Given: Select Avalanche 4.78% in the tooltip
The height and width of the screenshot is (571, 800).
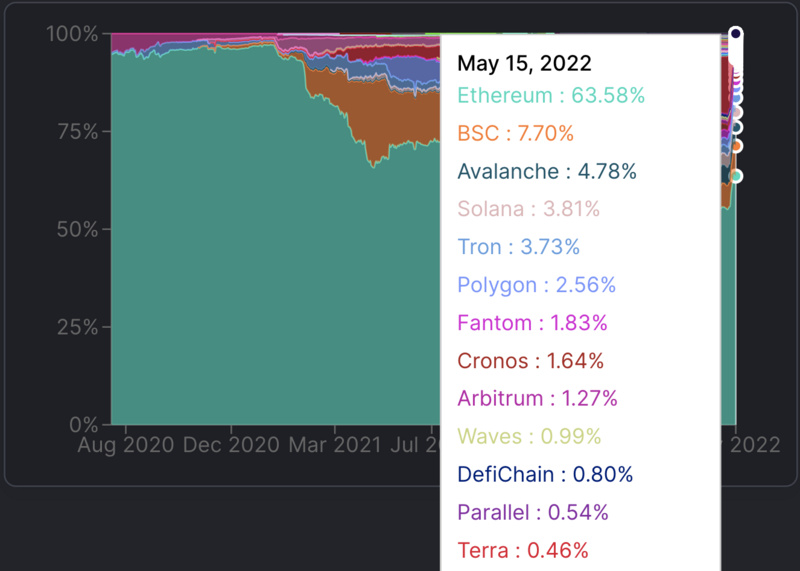Looking at the screenshot, I should point(547,172).
